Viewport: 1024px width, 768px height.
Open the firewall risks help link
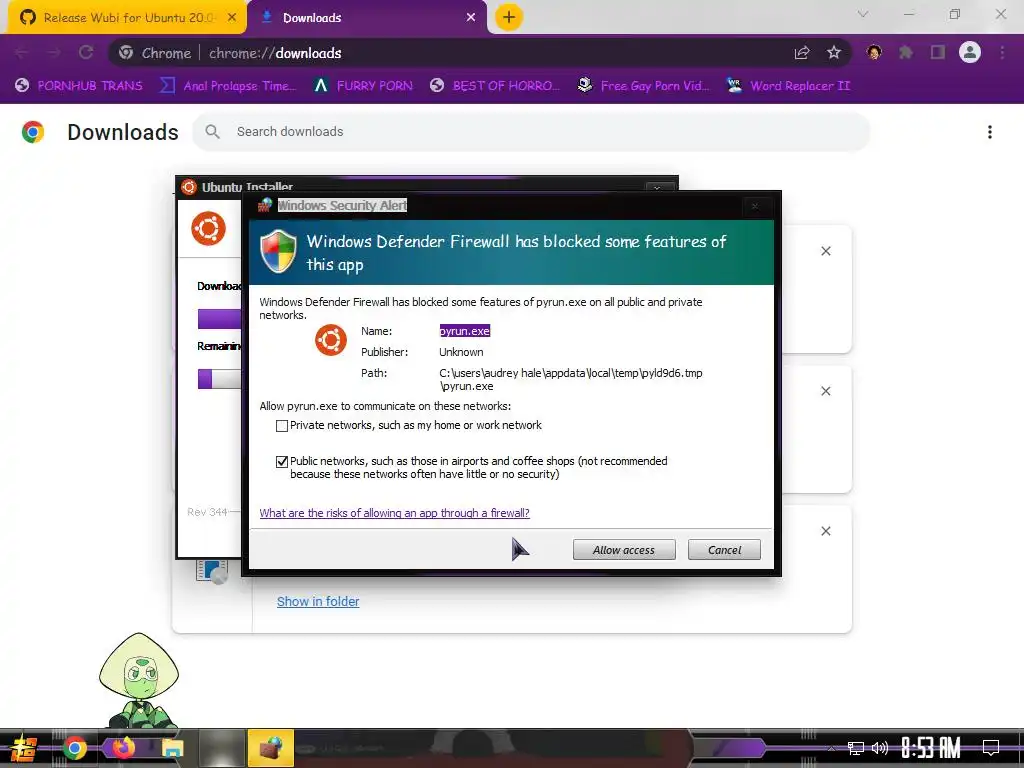click(x=394, y=513)
